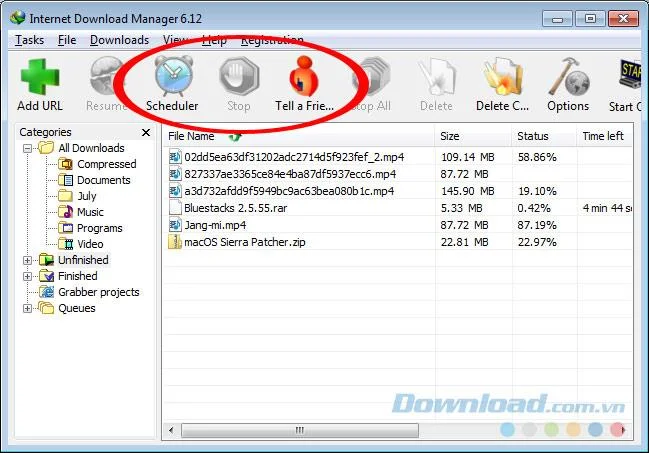This screenshot has height=453, width=649.
Task: Click the Stop All toolbar icon
Action: point(371,76)
